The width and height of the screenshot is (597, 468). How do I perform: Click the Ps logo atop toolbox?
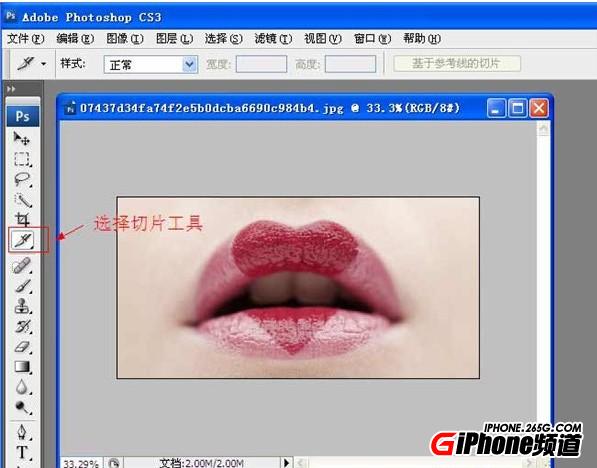[x=23, y=116]
